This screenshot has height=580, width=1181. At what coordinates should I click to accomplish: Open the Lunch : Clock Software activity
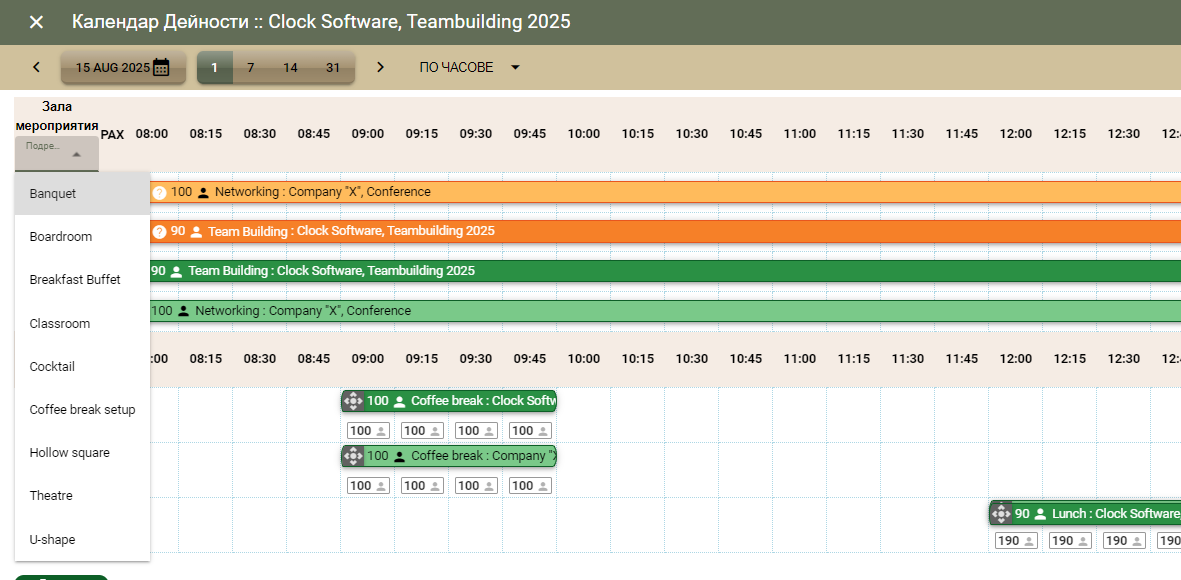point(1085,514)
